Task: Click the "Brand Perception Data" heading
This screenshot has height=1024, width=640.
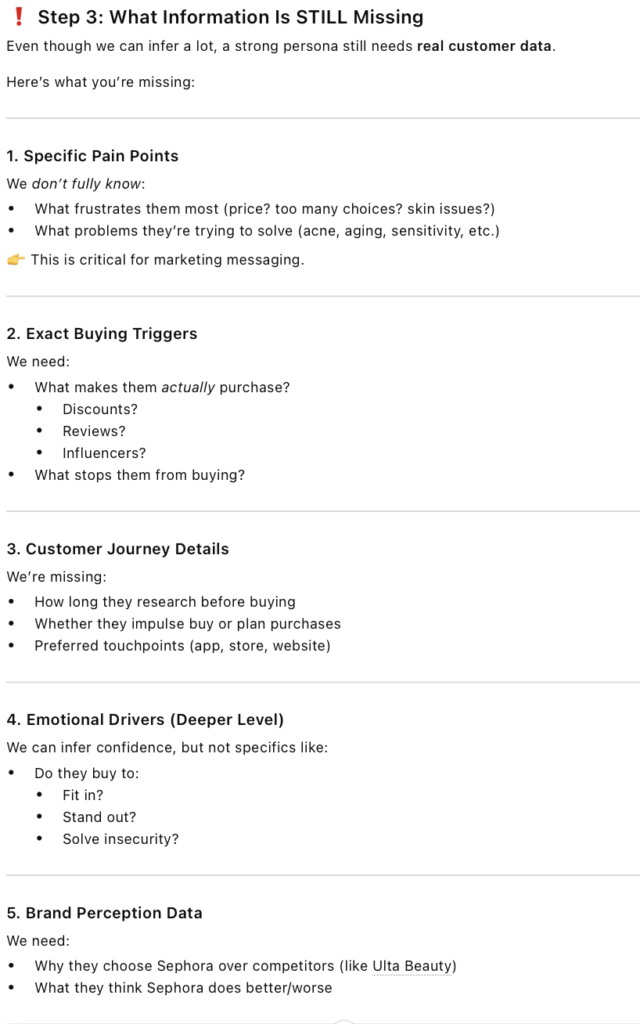Action: click(x=104, y=913)
